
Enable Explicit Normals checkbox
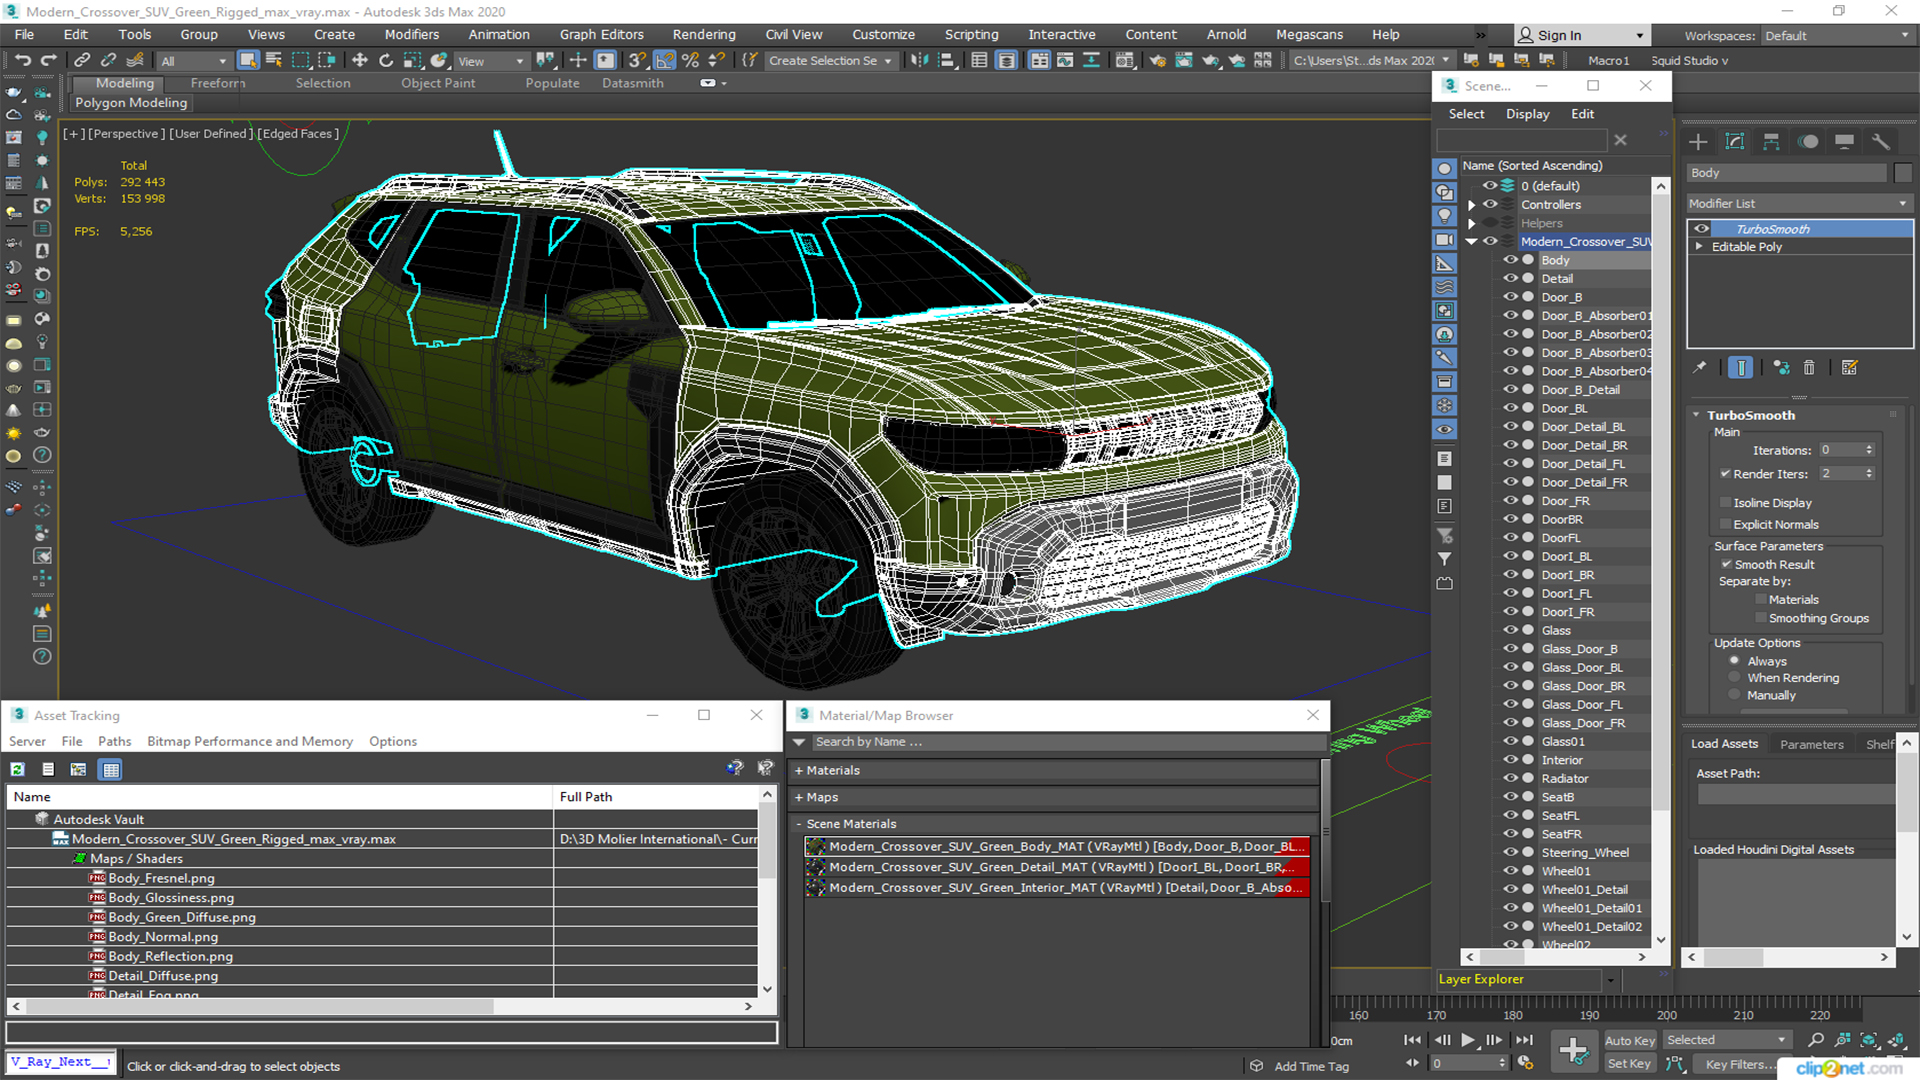click(1725, 524)
